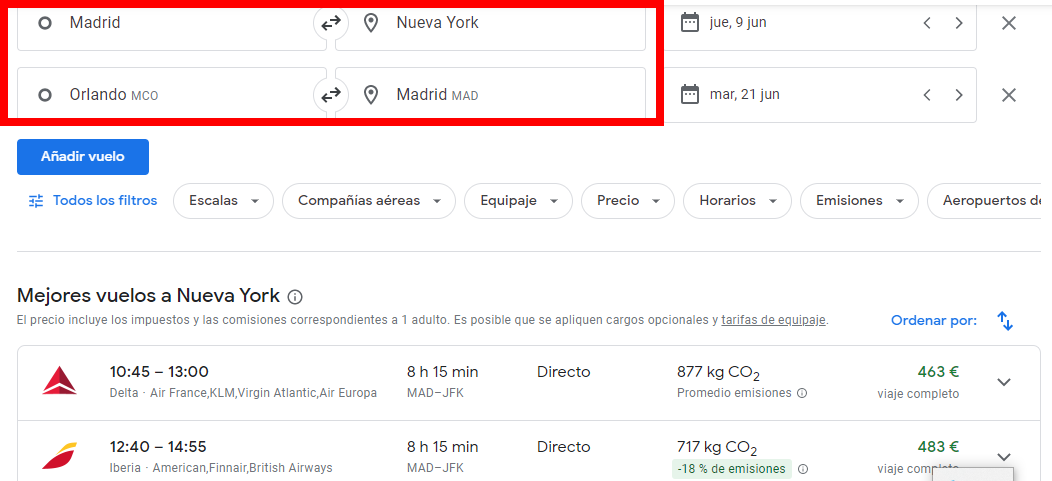The image size is (1052, 481).
Task: Open calendar icon for mar, 21 jun
Action: click(690, 94)
